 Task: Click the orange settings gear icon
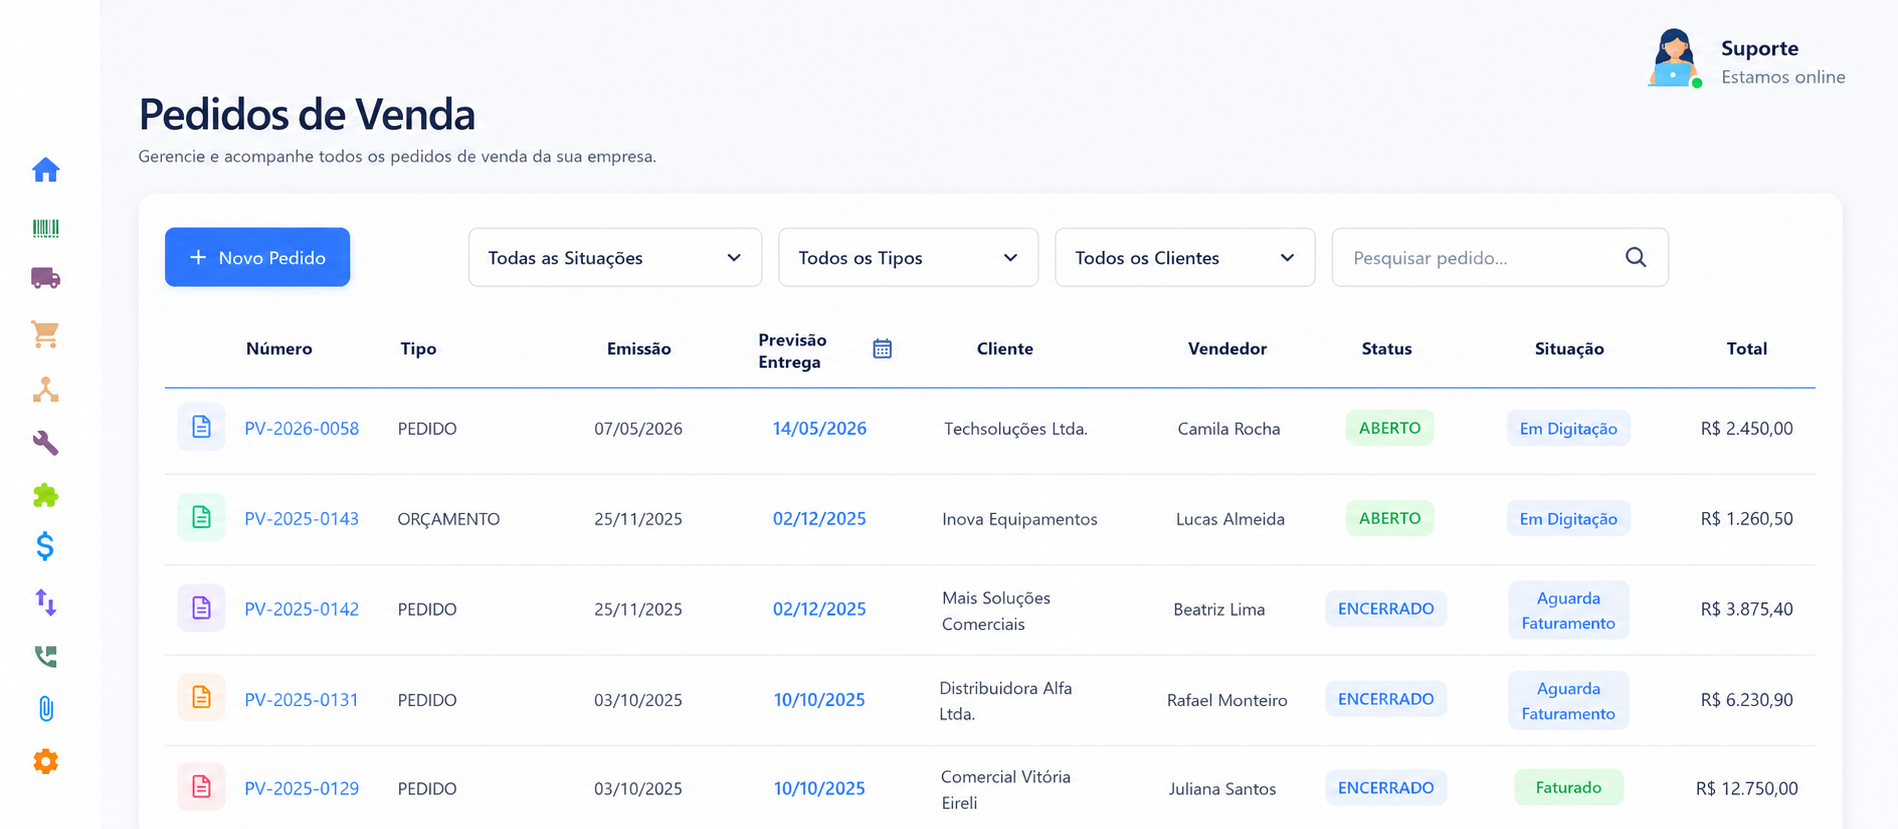pos(46,762)
